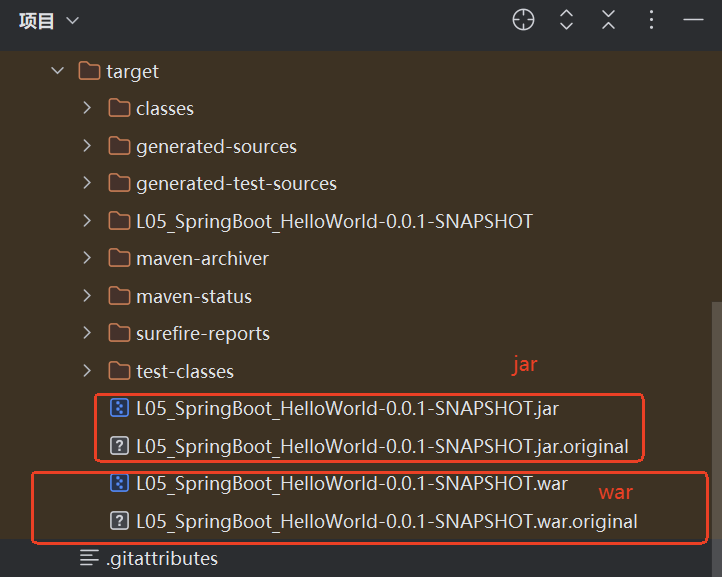Collapse the target folder chevron

[58, 71]
